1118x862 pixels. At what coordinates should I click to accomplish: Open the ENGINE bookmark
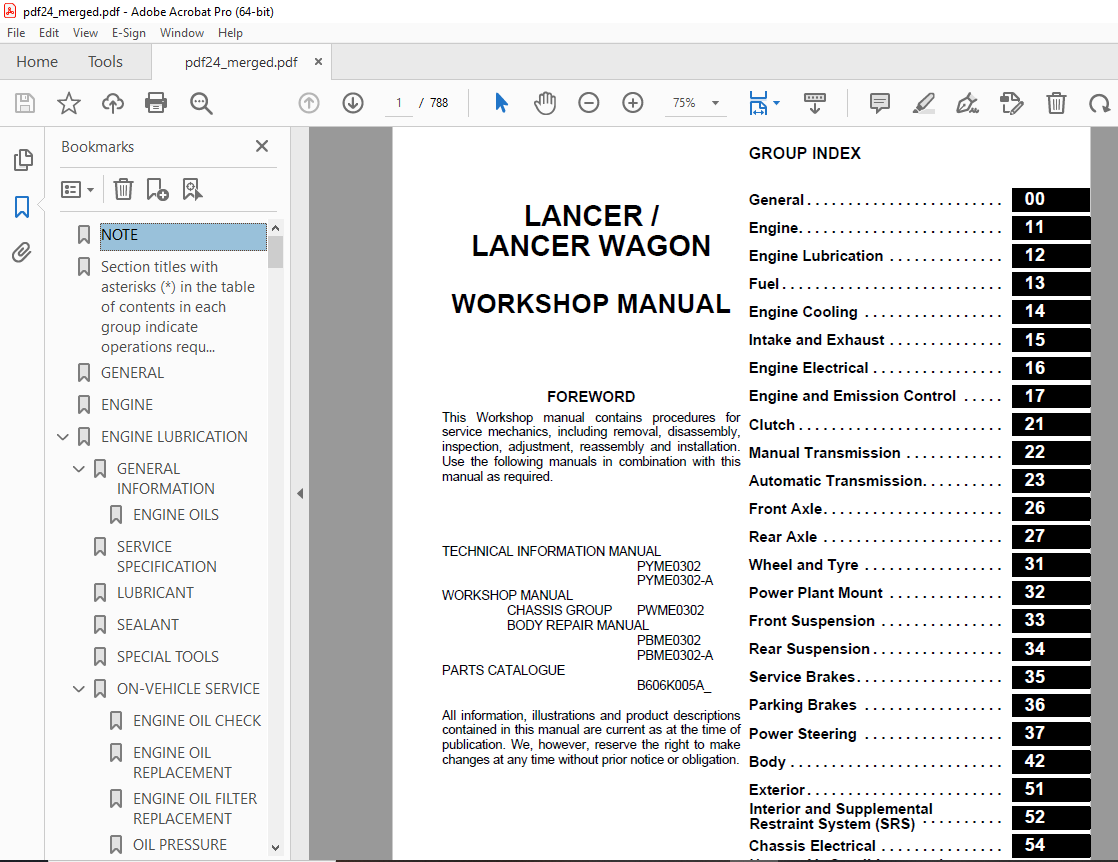[x=127, y=405]
